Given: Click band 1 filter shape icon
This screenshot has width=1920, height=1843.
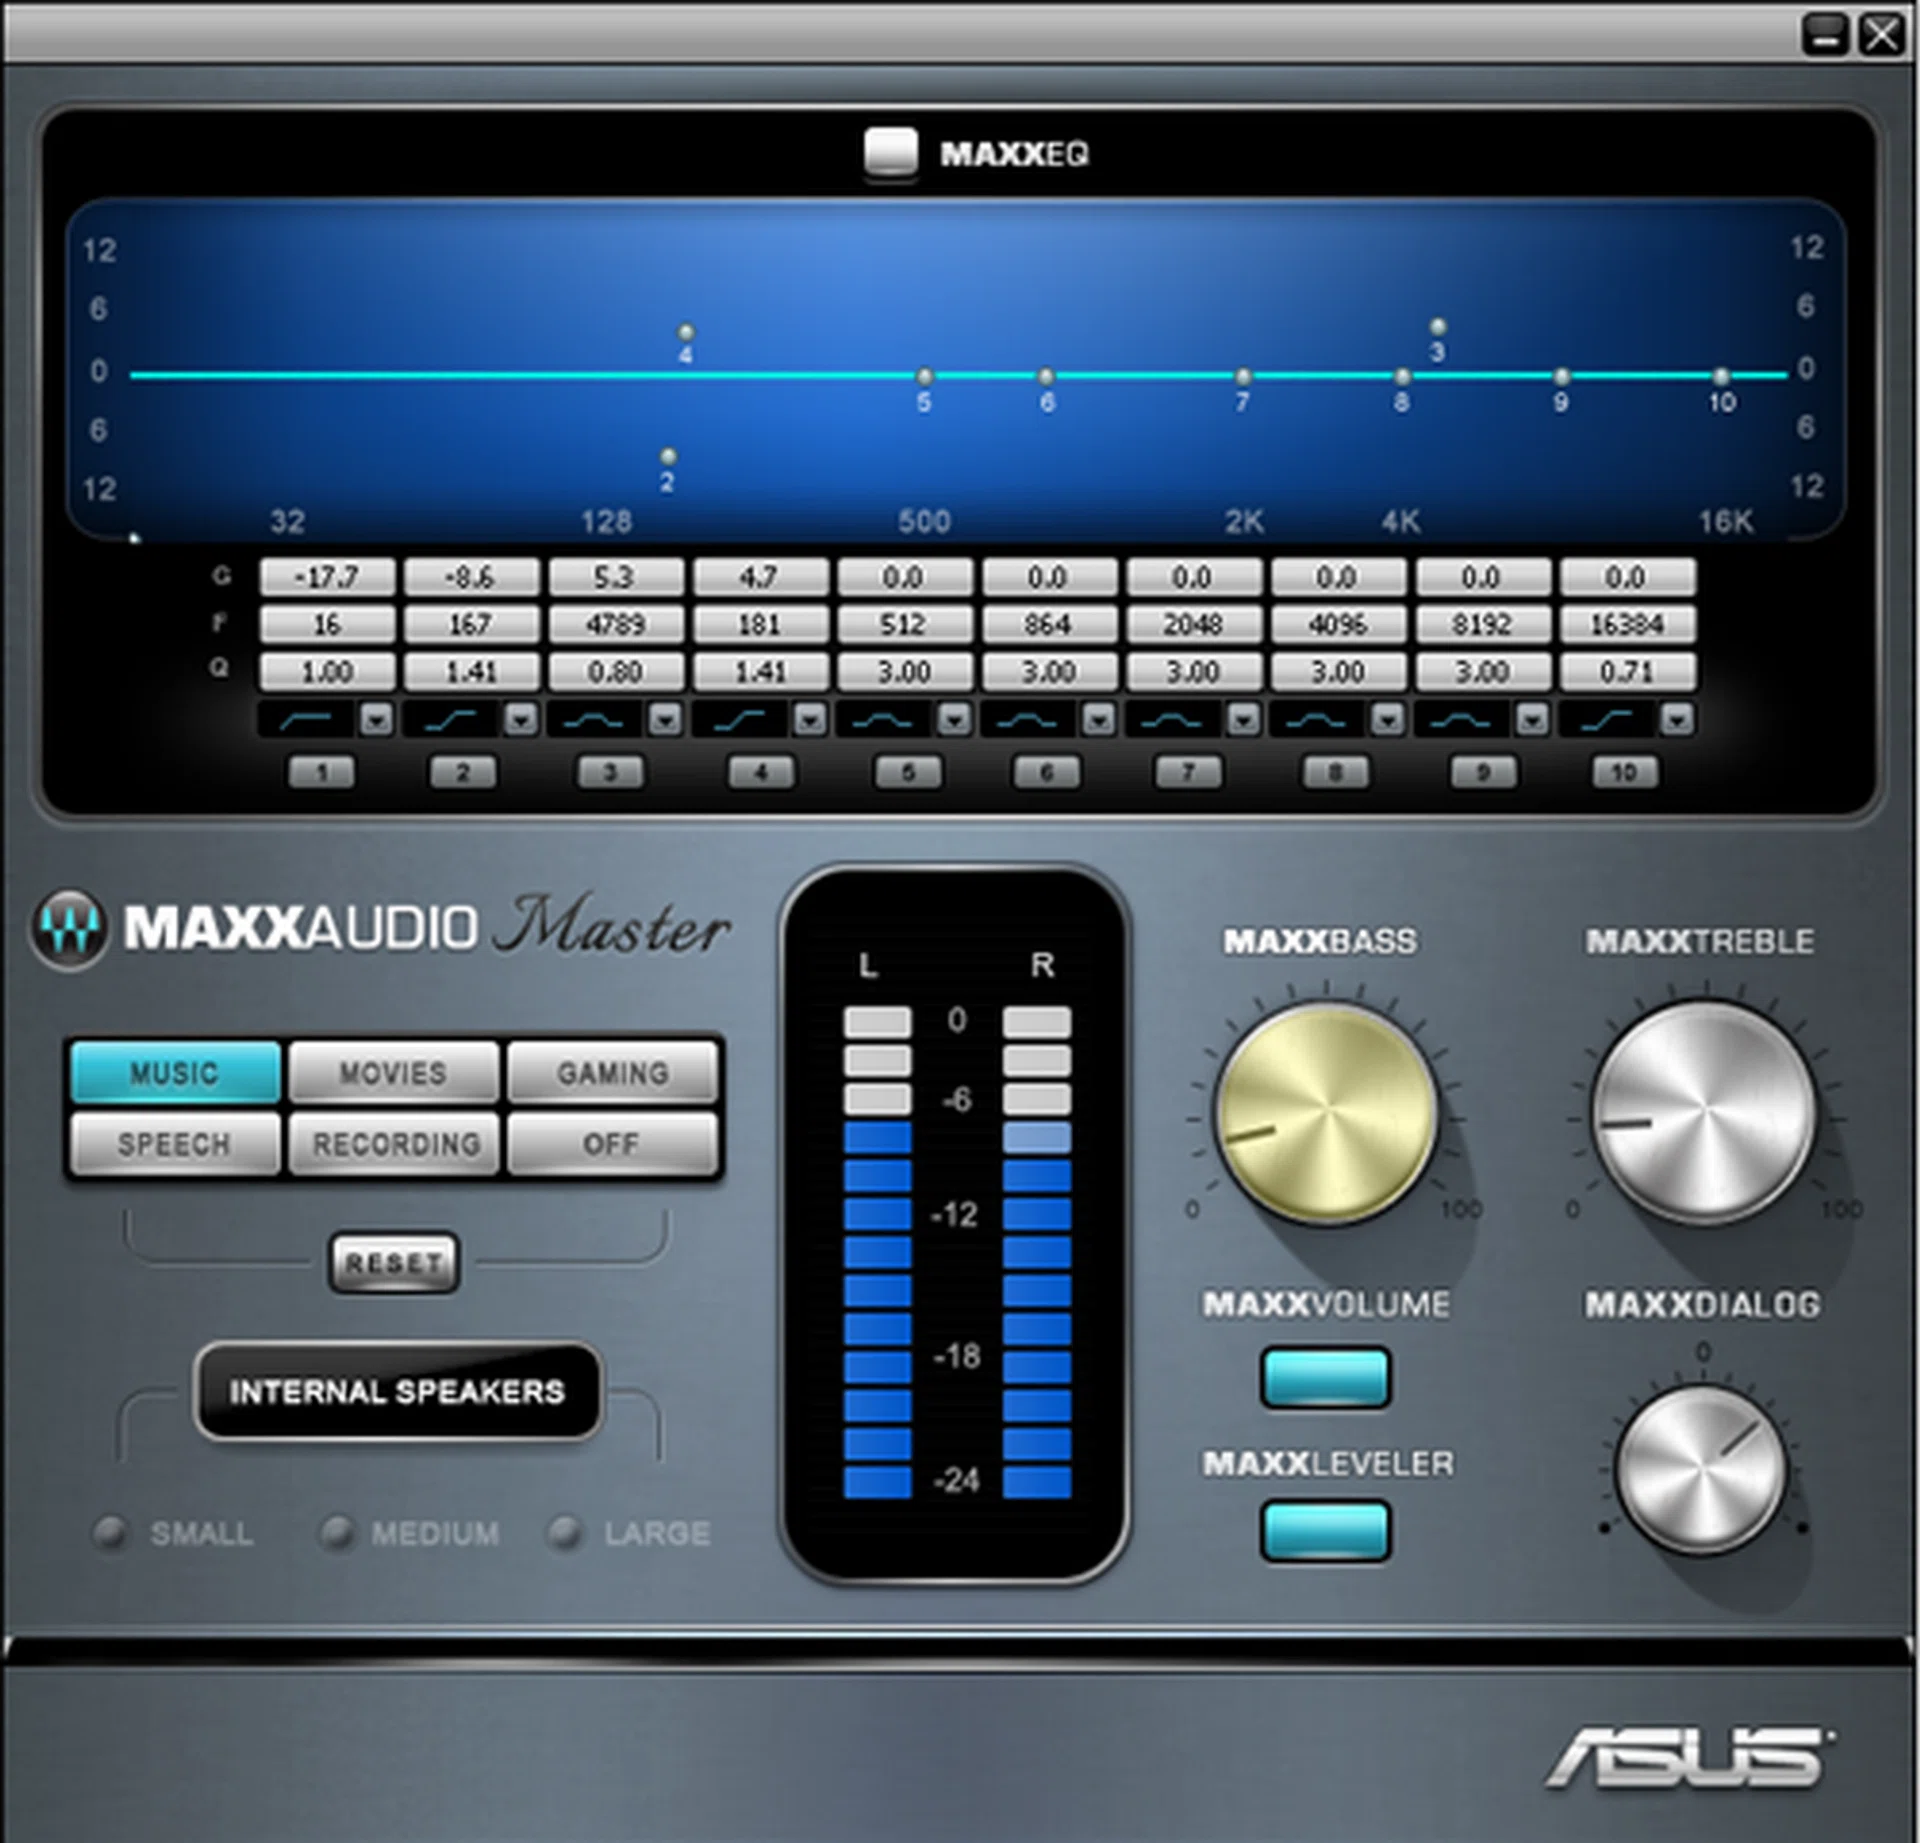Looking at the screenshot, I should 305,720.
